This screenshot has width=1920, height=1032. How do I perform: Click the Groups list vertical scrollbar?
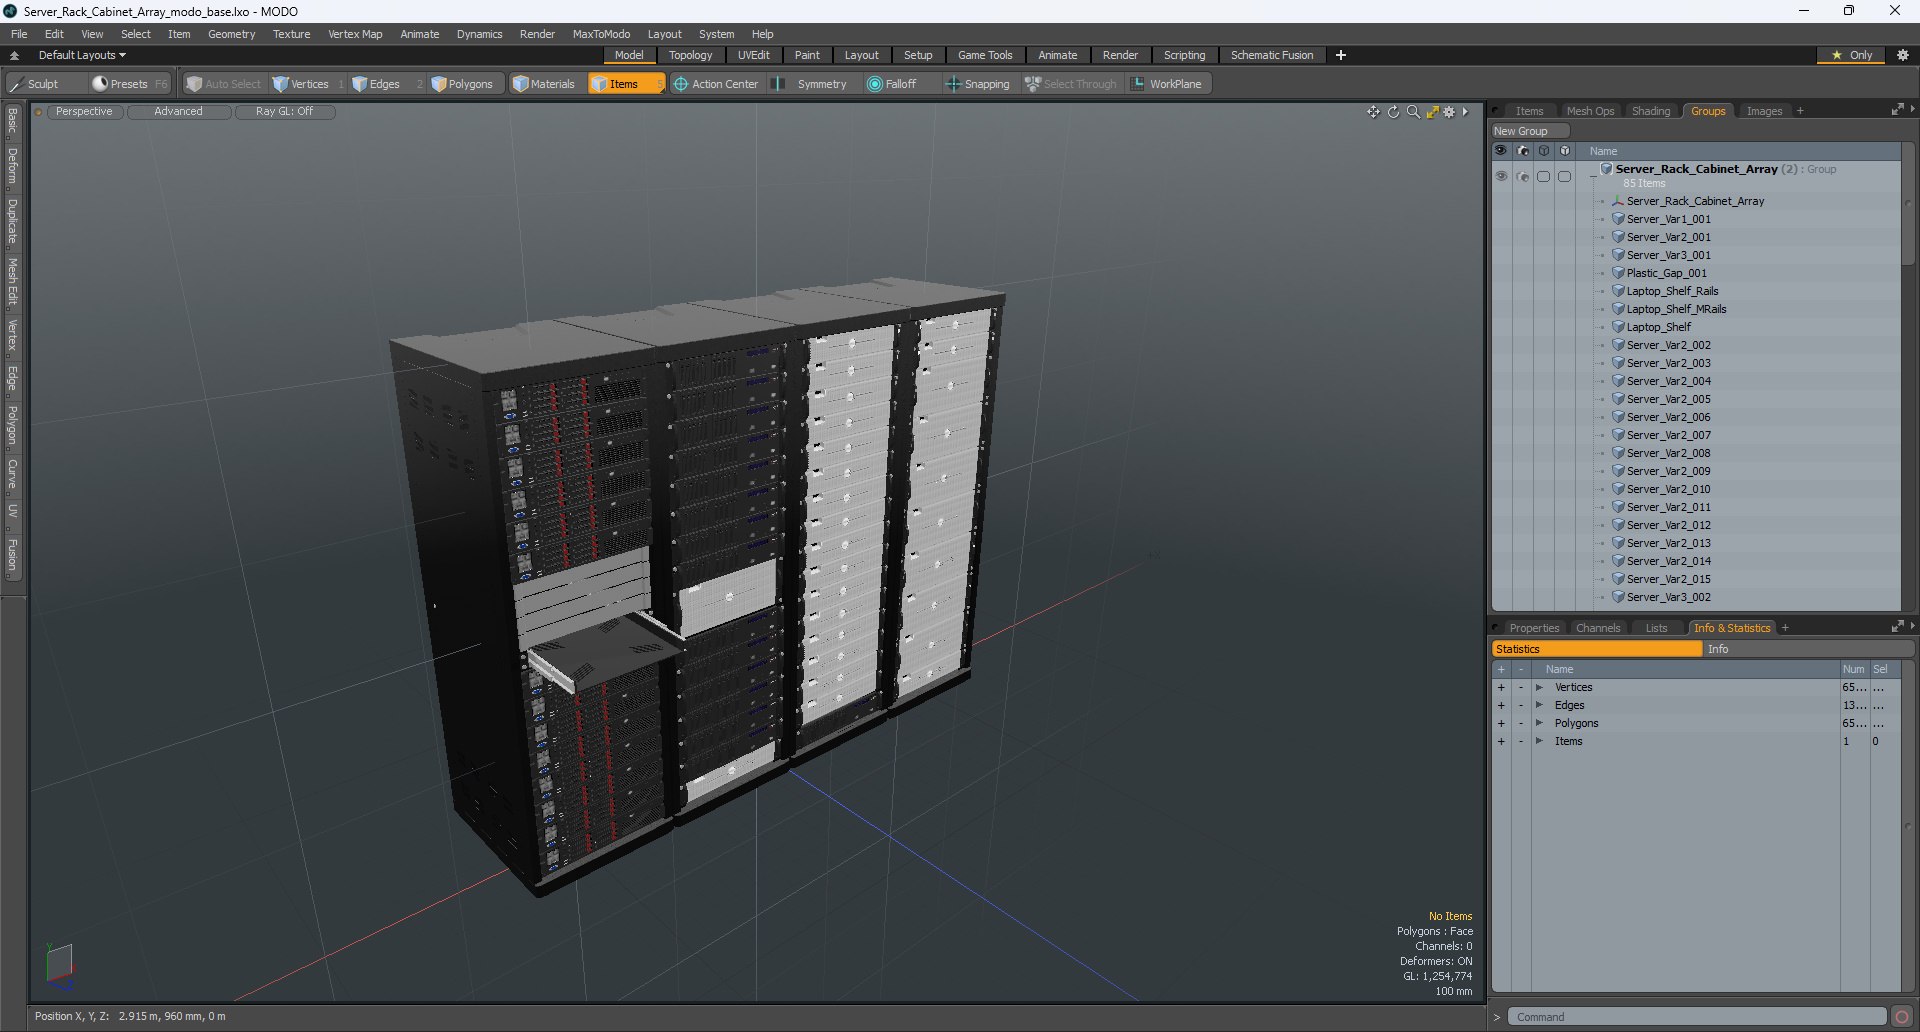coord(1908,205)
